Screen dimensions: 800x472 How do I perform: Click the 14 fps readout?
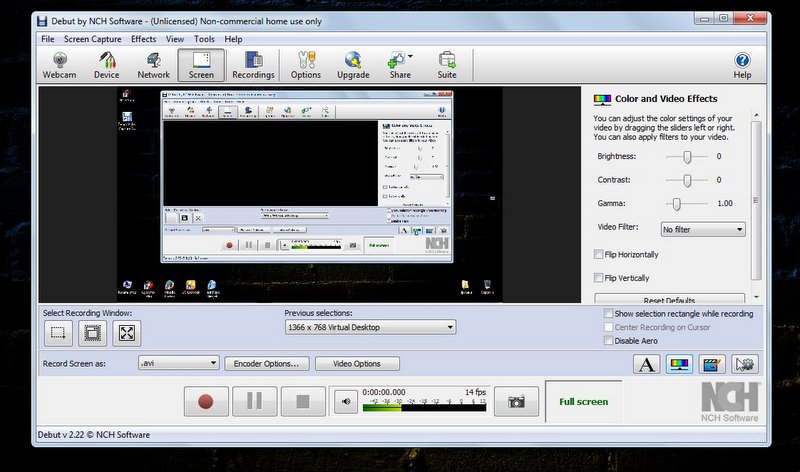[475, 392]
